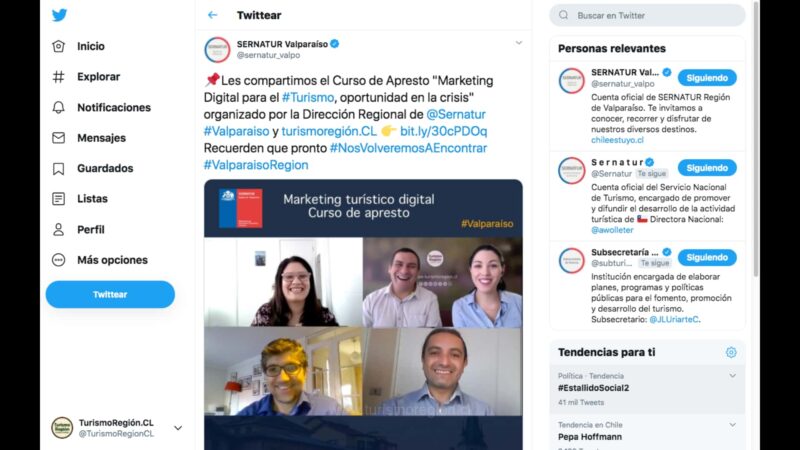Image resolution: width=800 pixels, height=450 pixels.
Task: Click the Buscar en Twitter search field
Action: coord(647,15)
